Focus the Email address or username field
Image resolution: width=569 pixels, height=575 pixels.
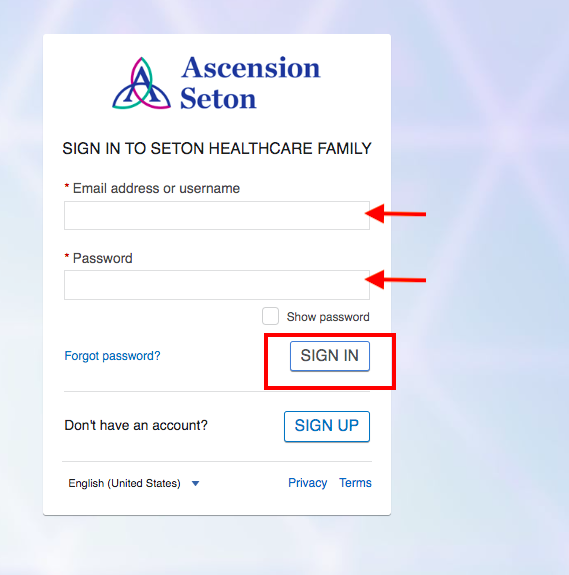click(x=217, y=215)
